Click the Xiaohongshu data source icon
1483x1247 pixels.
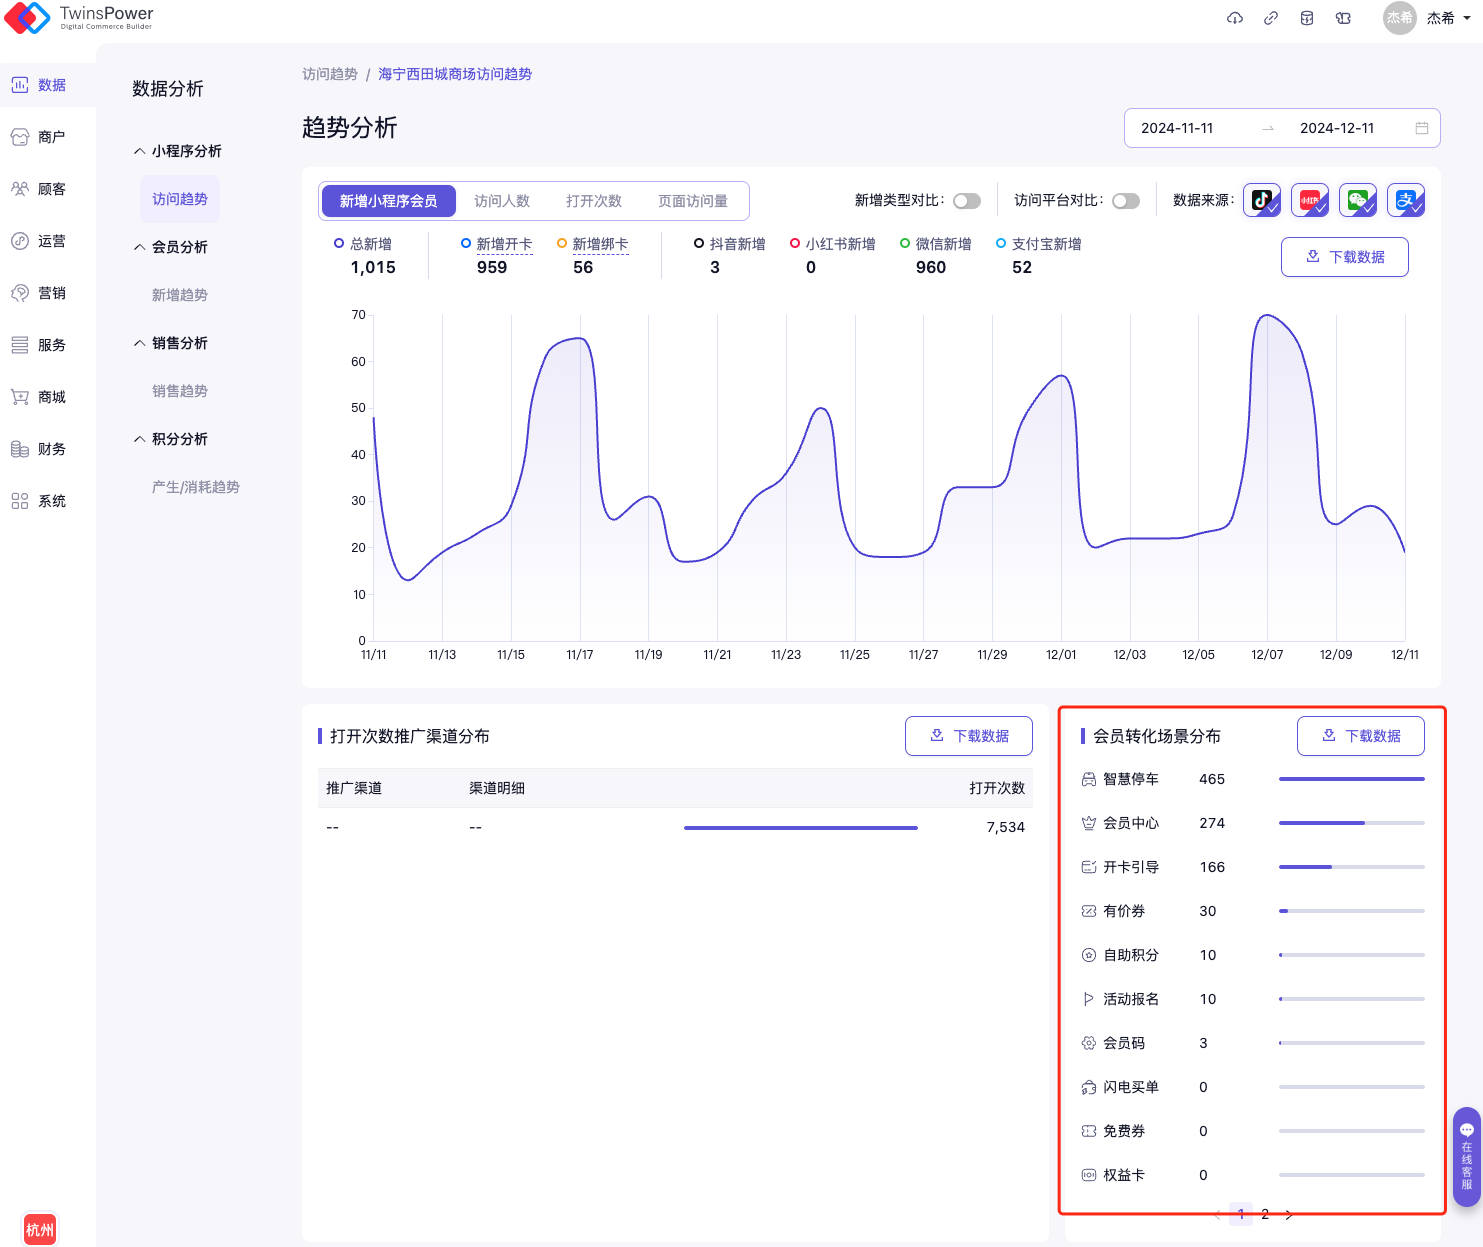click(x=1309, y=200)
